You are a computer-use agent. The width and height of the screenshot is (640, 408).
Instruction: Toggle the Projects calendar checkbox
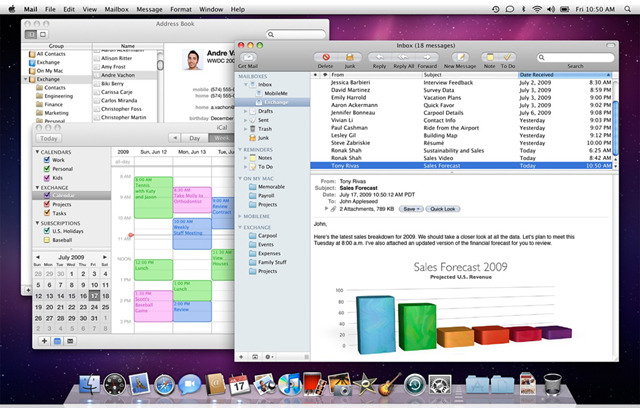[47, 204]
